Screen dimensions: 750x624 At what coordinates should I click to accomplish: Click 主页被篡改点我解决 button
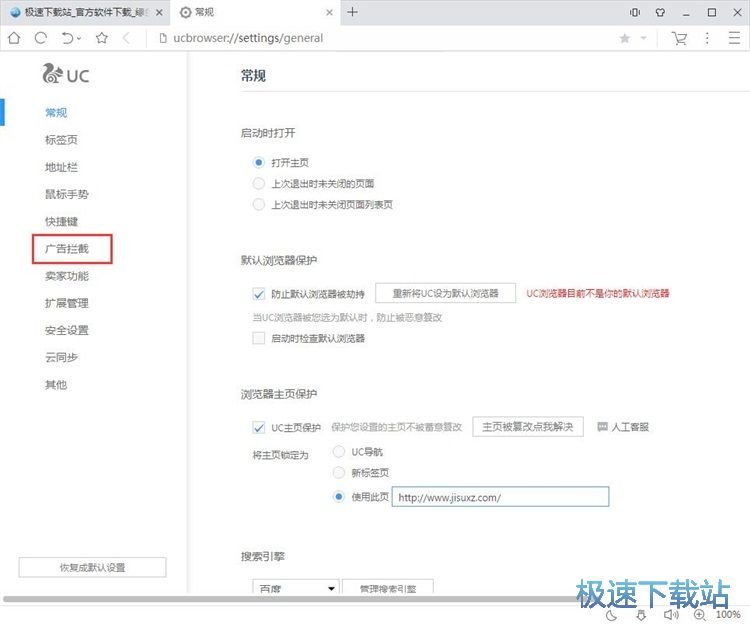[528, 427]
